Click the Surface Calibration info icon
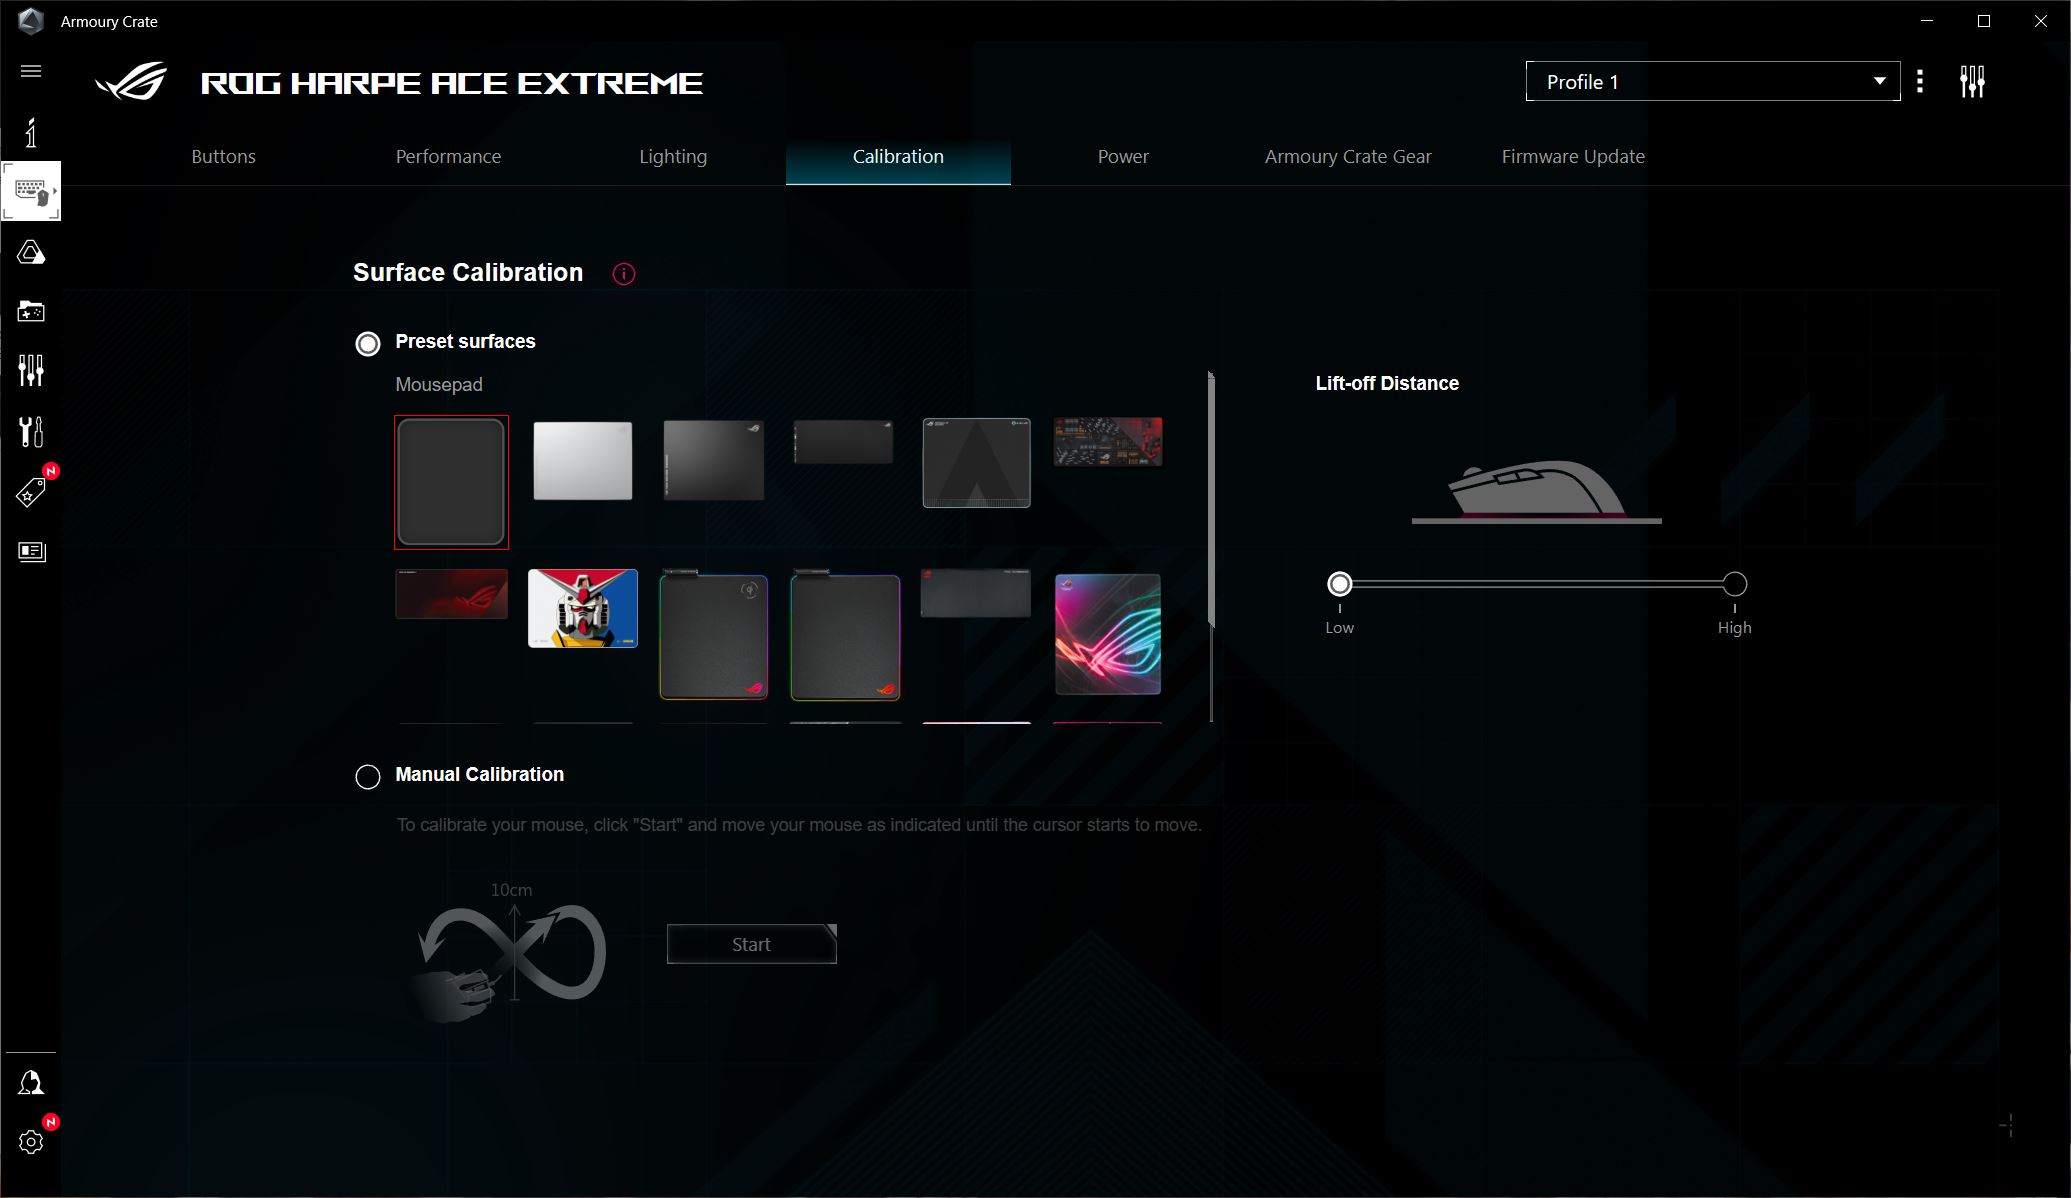This screenshot has height=1198, width=2071. 624,274
